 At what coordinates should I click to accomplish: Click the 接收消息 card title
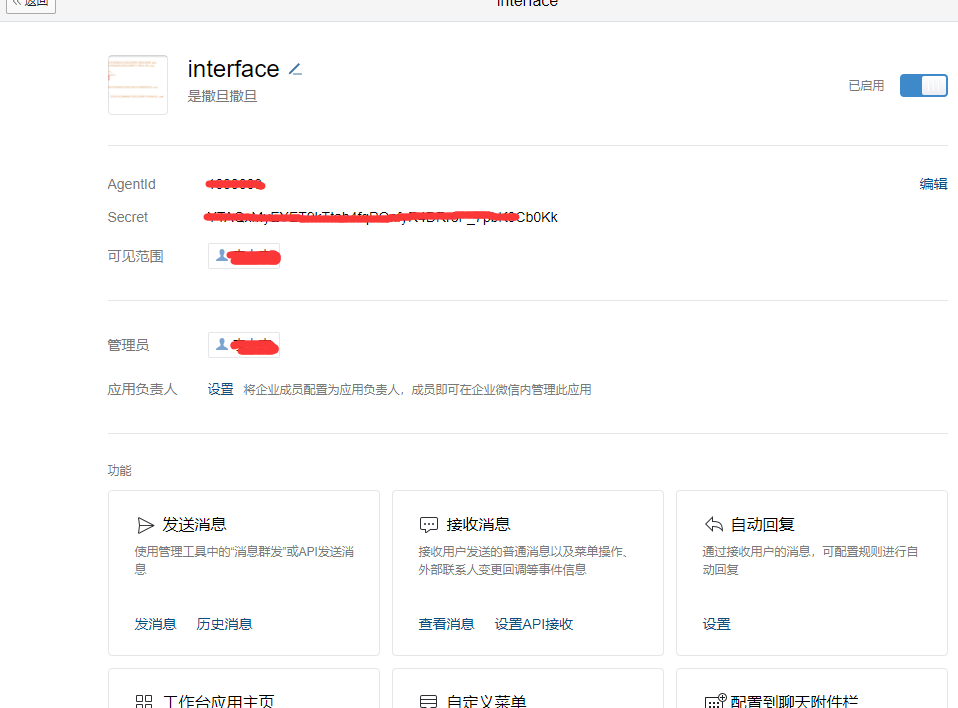coord(478,525)
